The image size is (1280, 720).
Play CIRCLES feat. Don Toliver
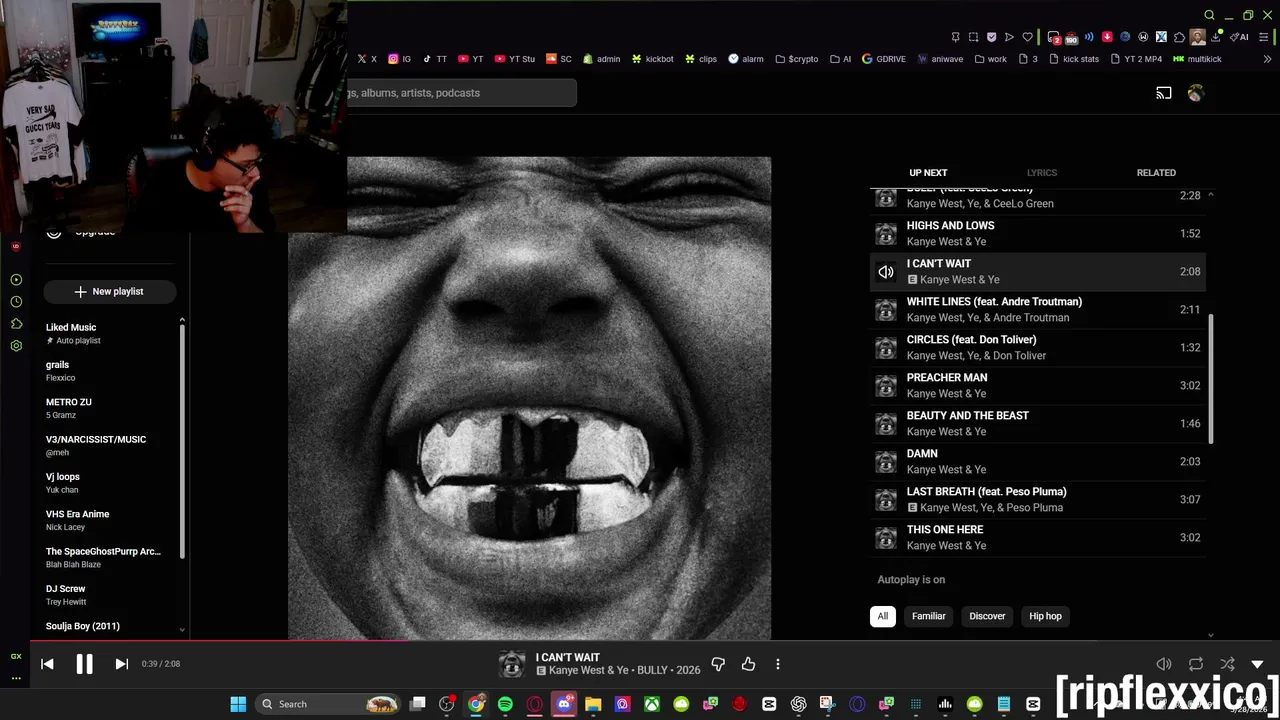[x=1038, y=347]
